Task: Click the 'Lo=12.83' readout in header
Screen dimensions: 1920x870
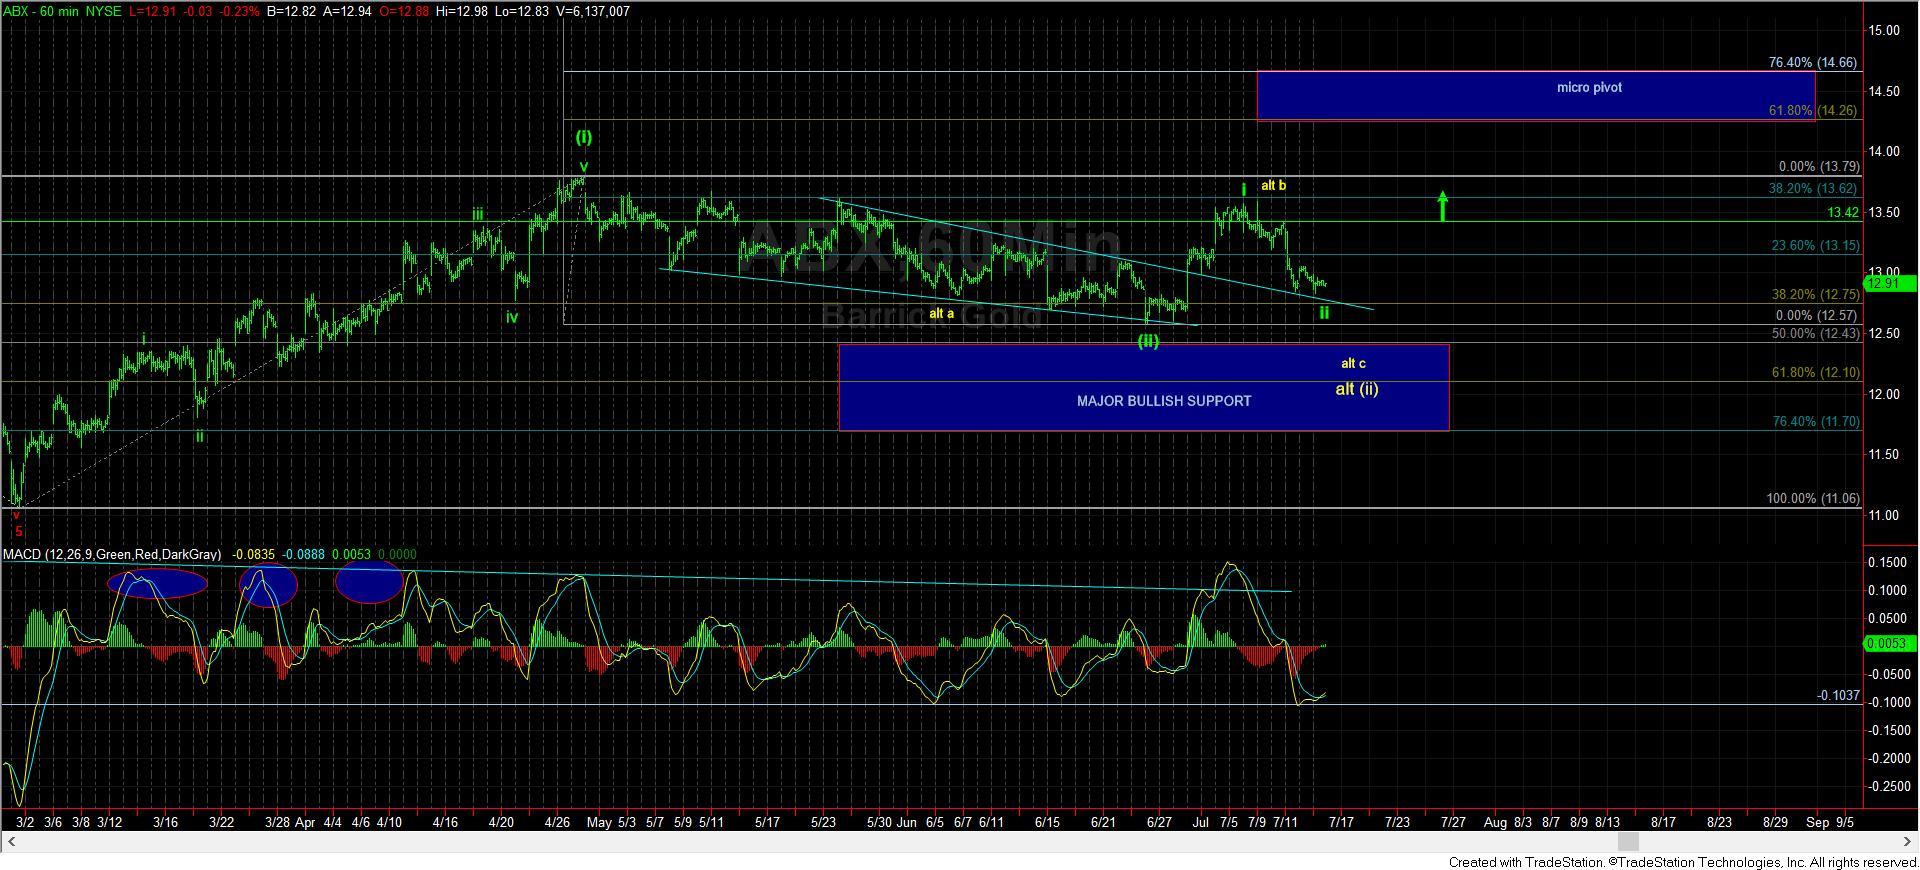Action: 524,11
